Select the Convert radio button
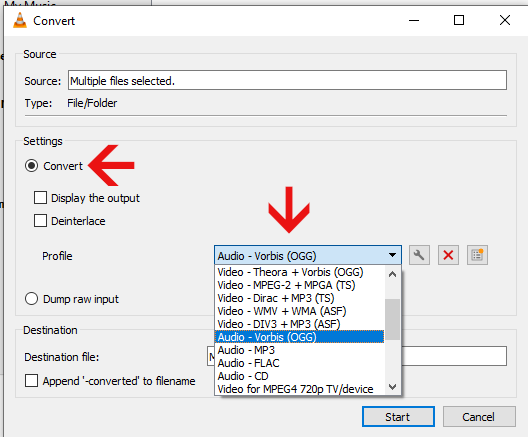Screen dimensions: 528x437 [31, 166]
